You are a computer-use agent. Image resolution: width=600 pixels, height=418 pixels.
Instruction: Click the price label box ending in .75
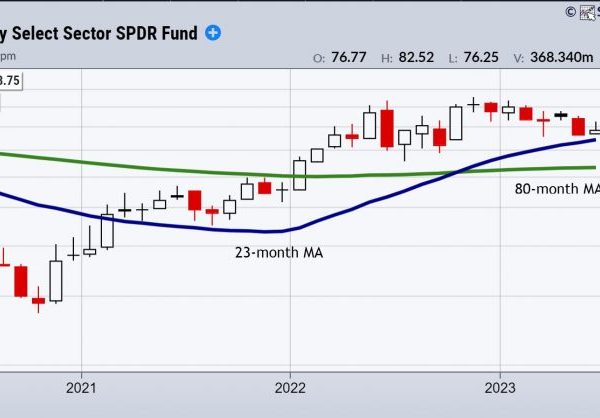(x=10, y=81)
